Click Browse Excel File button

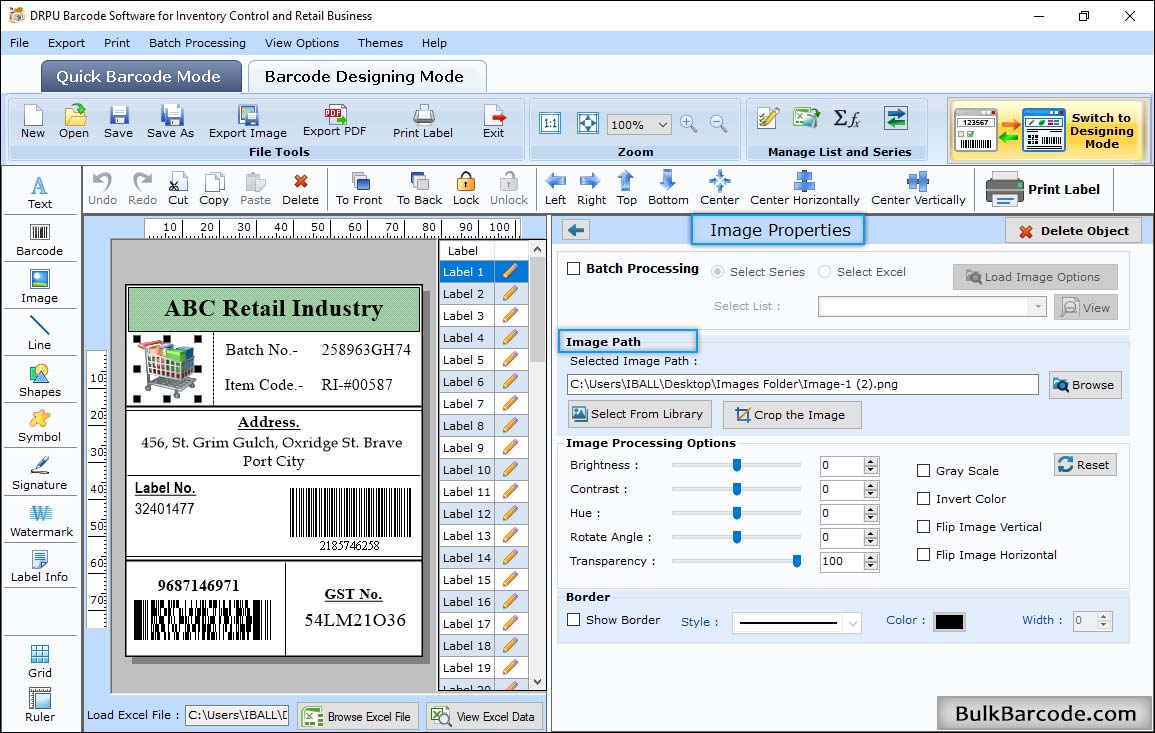click(358, 716)
